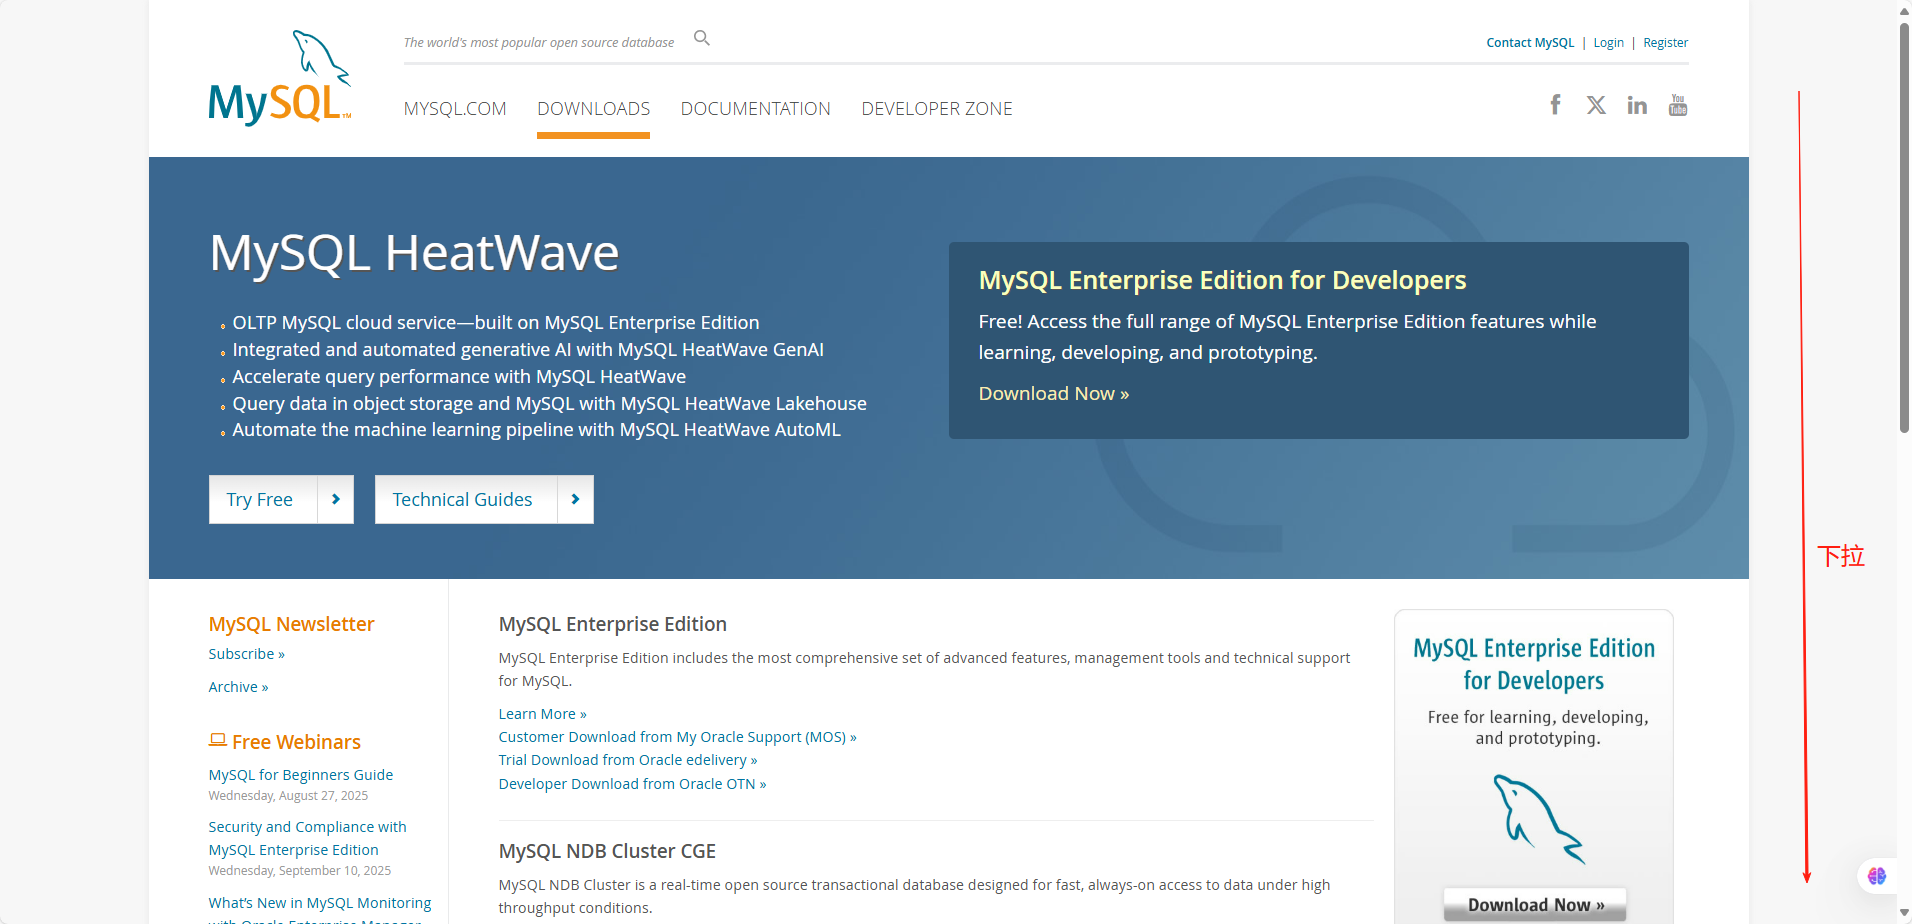Viewport: 1912px width, 924px height.
Task: Click 'Free for learning, developing, and prototyping' text
Action: coord(1538,728)
